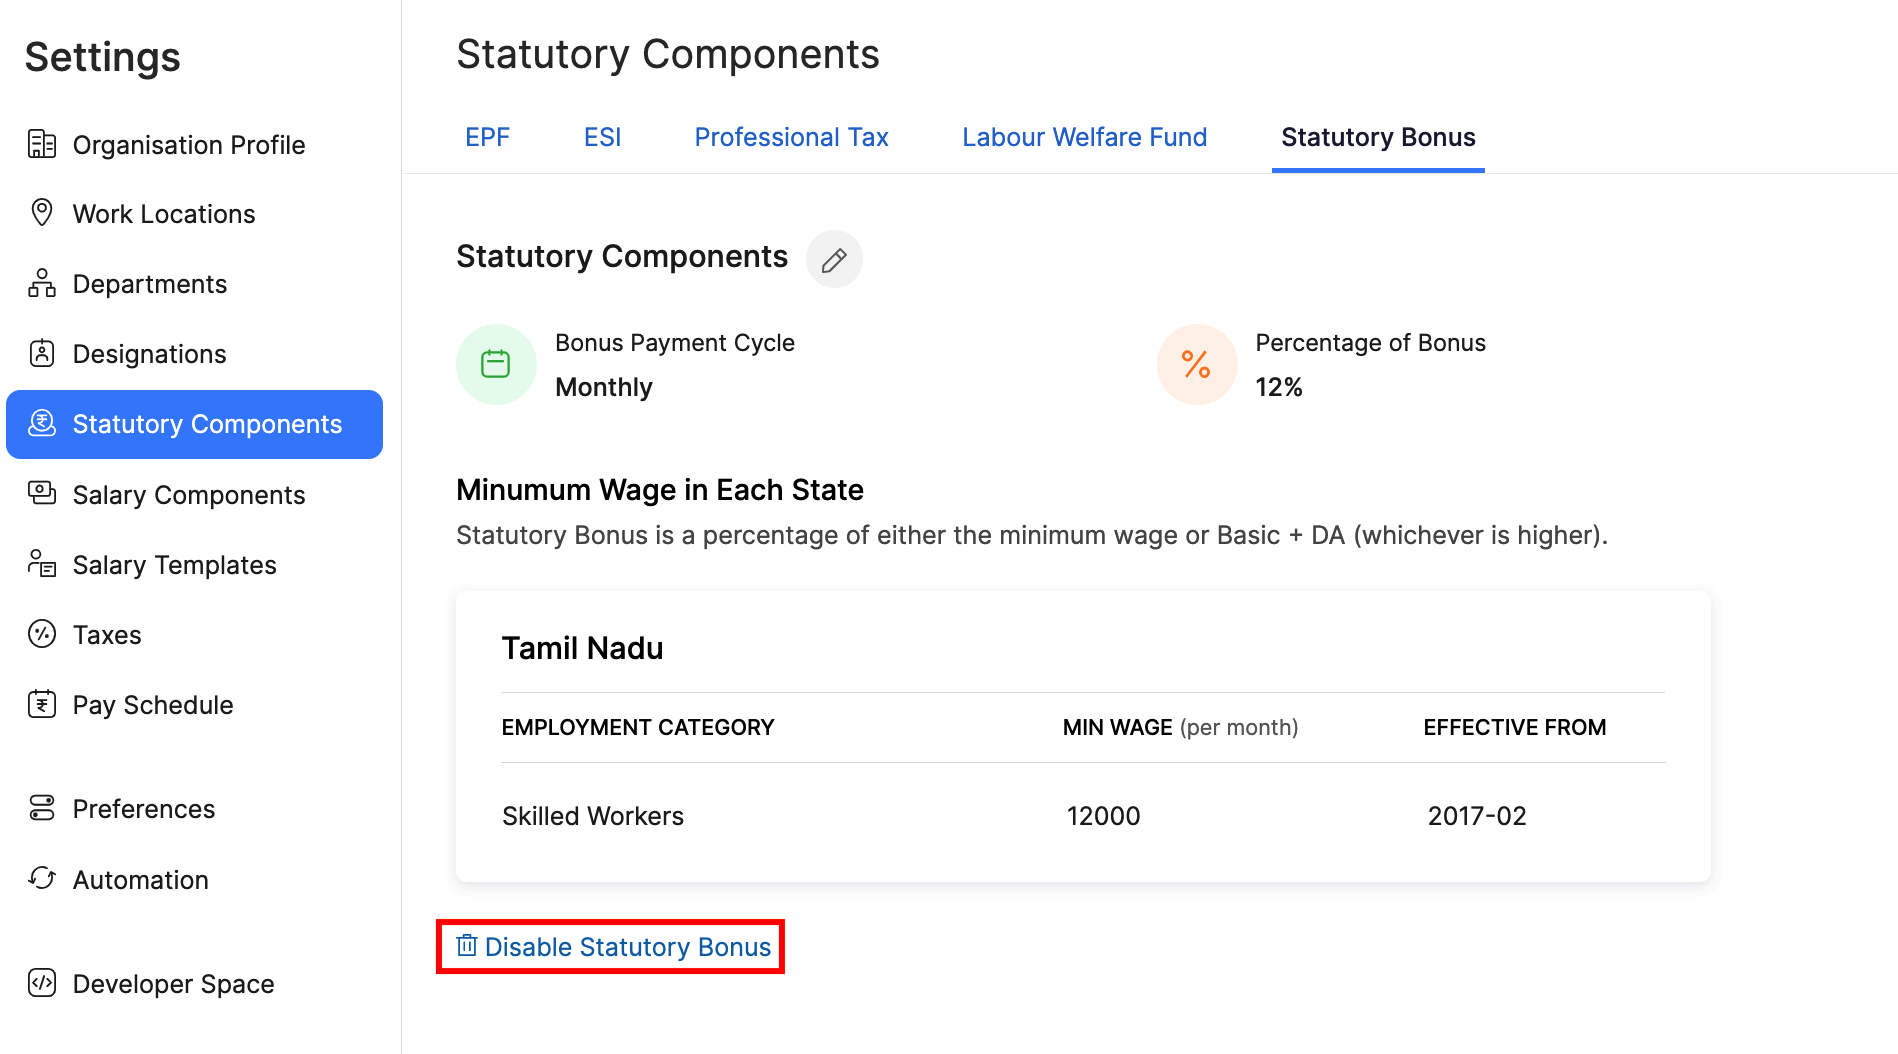The height and width of the screenshot is (1054, 1898).
Task: Open Salary Components in the sidebar
Action: point(188,495)
